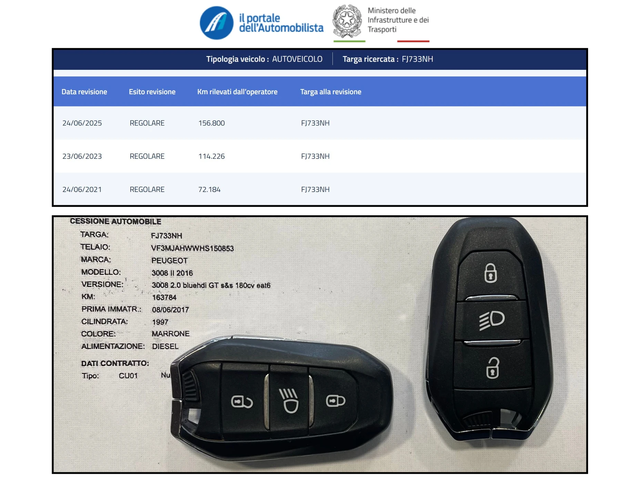Viewport: 640px width, 480px height.
Task: Click the km value 114.226
Action: click(211, 156)
